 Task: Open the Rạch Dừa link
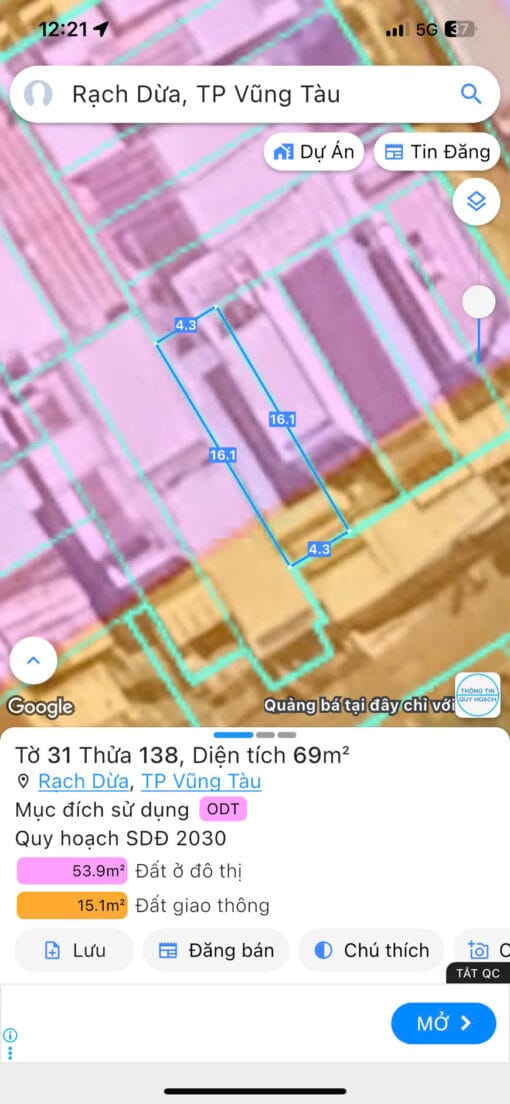83,782
